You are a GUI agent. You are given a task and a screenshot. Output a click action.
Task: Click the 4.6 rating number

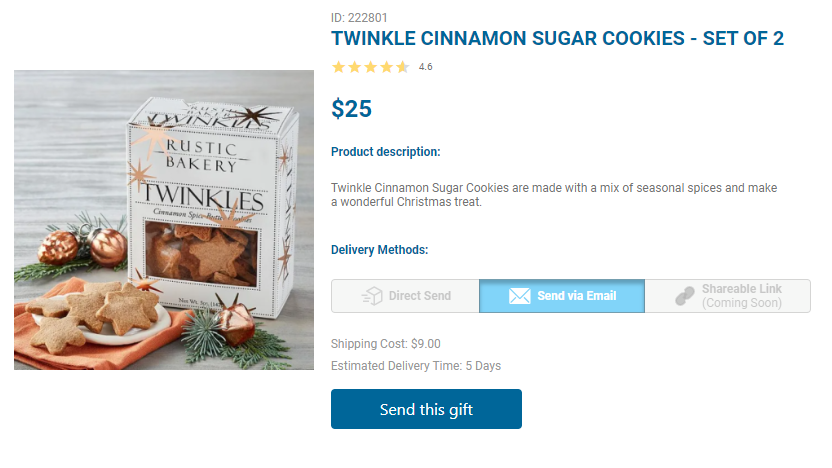(x=425, y=67)
